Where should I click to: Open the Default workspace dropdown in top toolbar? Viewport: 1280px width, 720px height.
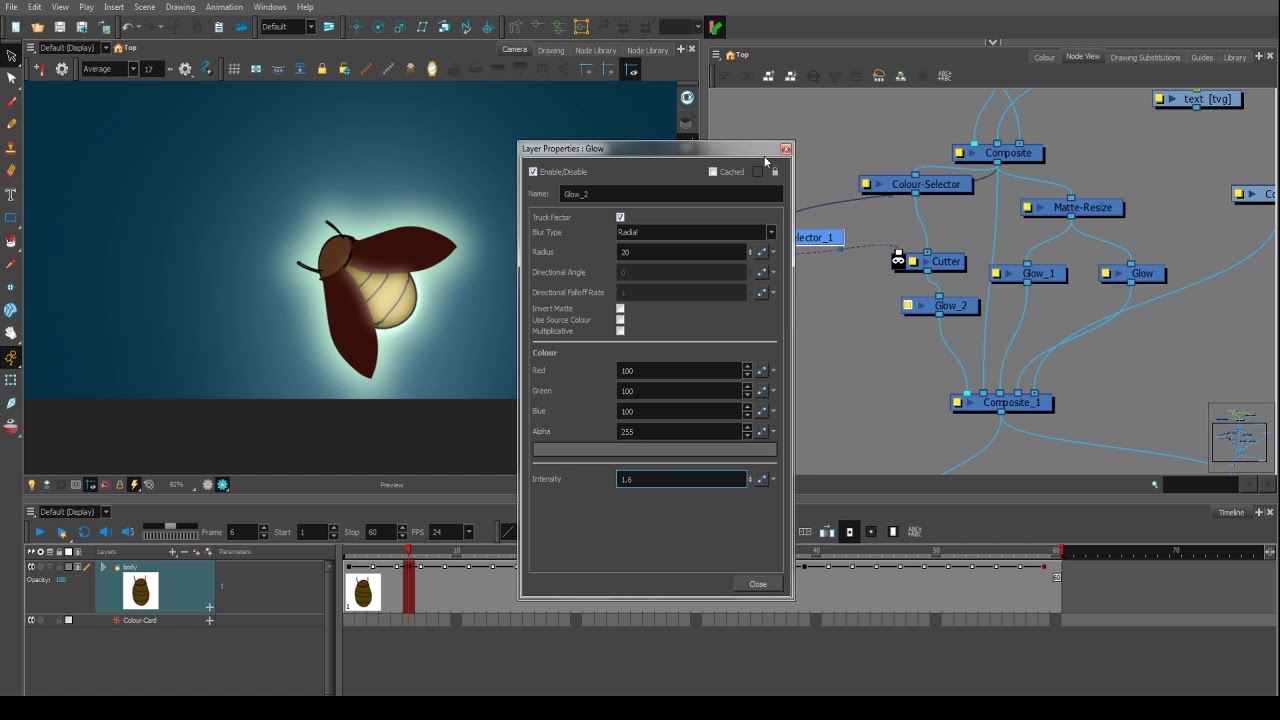click(x=310, y=27)
